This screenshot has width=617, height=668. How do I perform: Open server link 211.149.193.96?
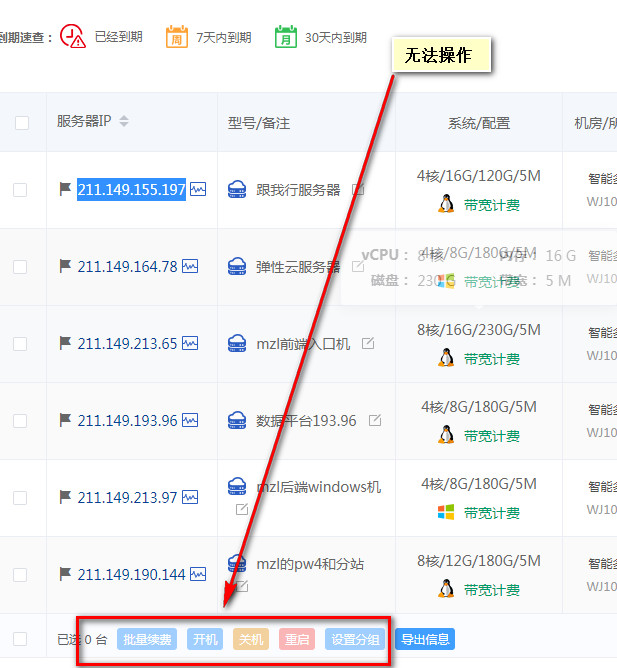click(x=127, y=421)
